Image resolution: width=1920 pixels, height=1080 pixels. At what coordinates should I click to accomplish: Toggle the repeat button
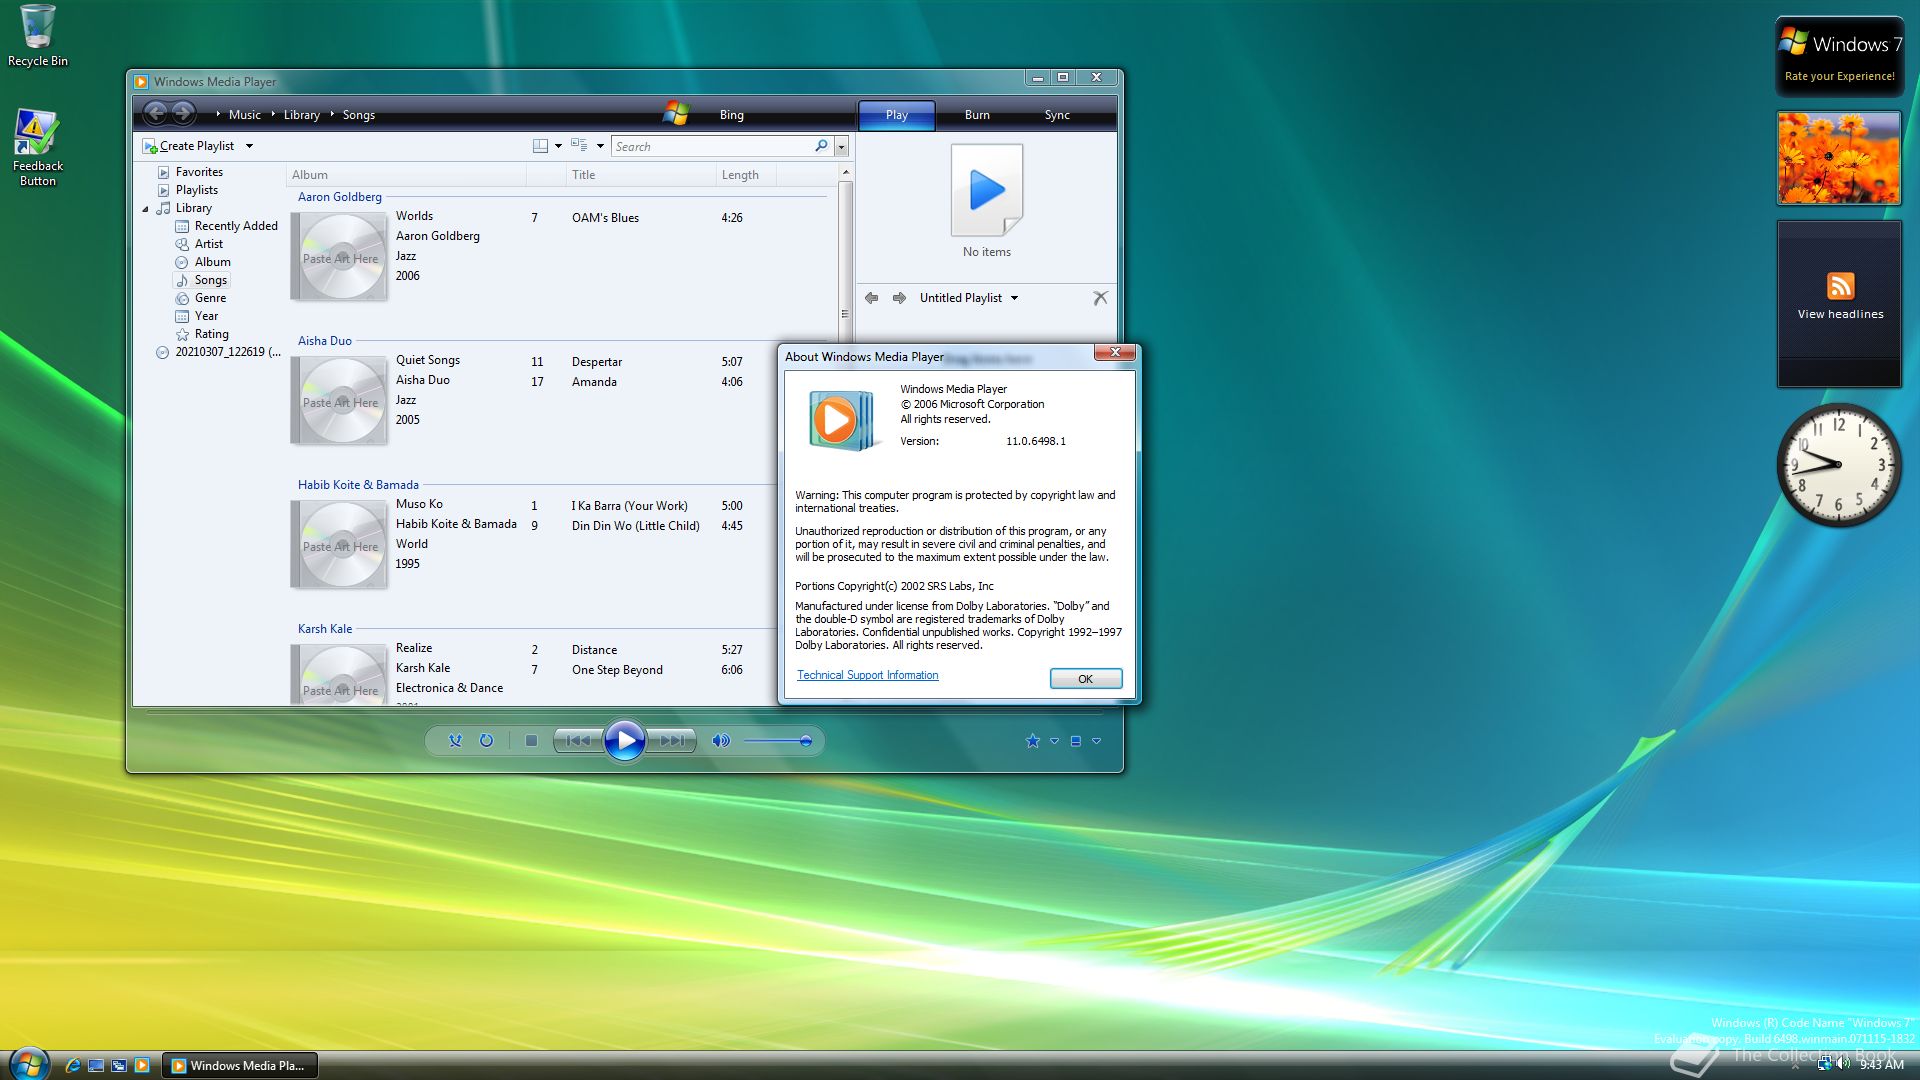pyautogui.click(x=486, y=741)
